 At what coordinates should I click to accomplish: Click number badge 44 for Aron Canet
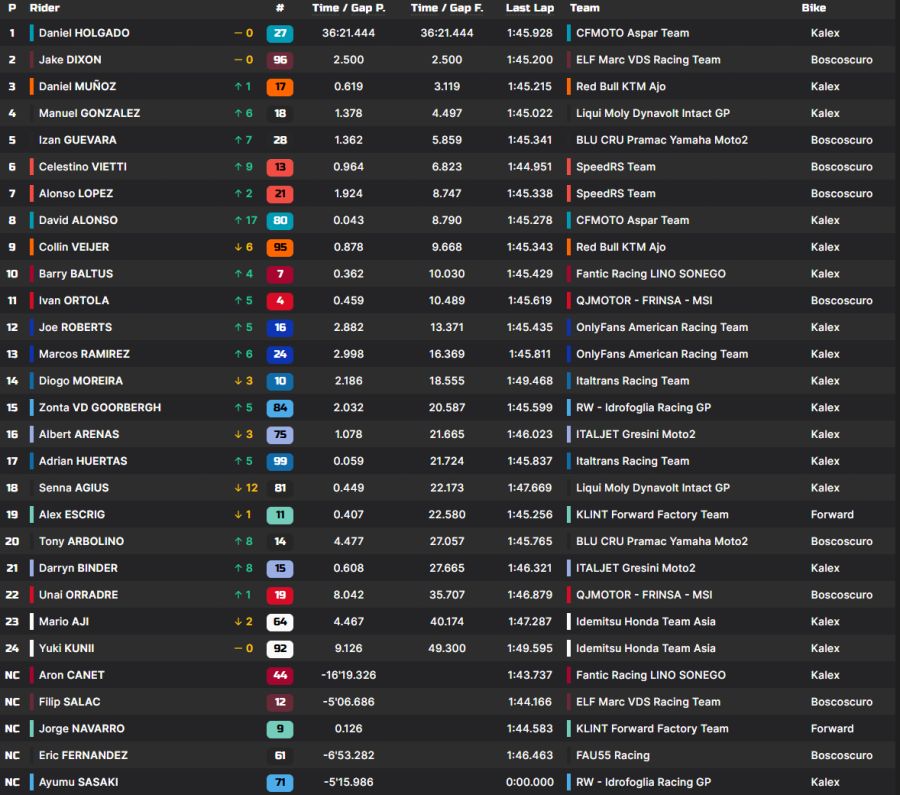(x=280, y=675)
